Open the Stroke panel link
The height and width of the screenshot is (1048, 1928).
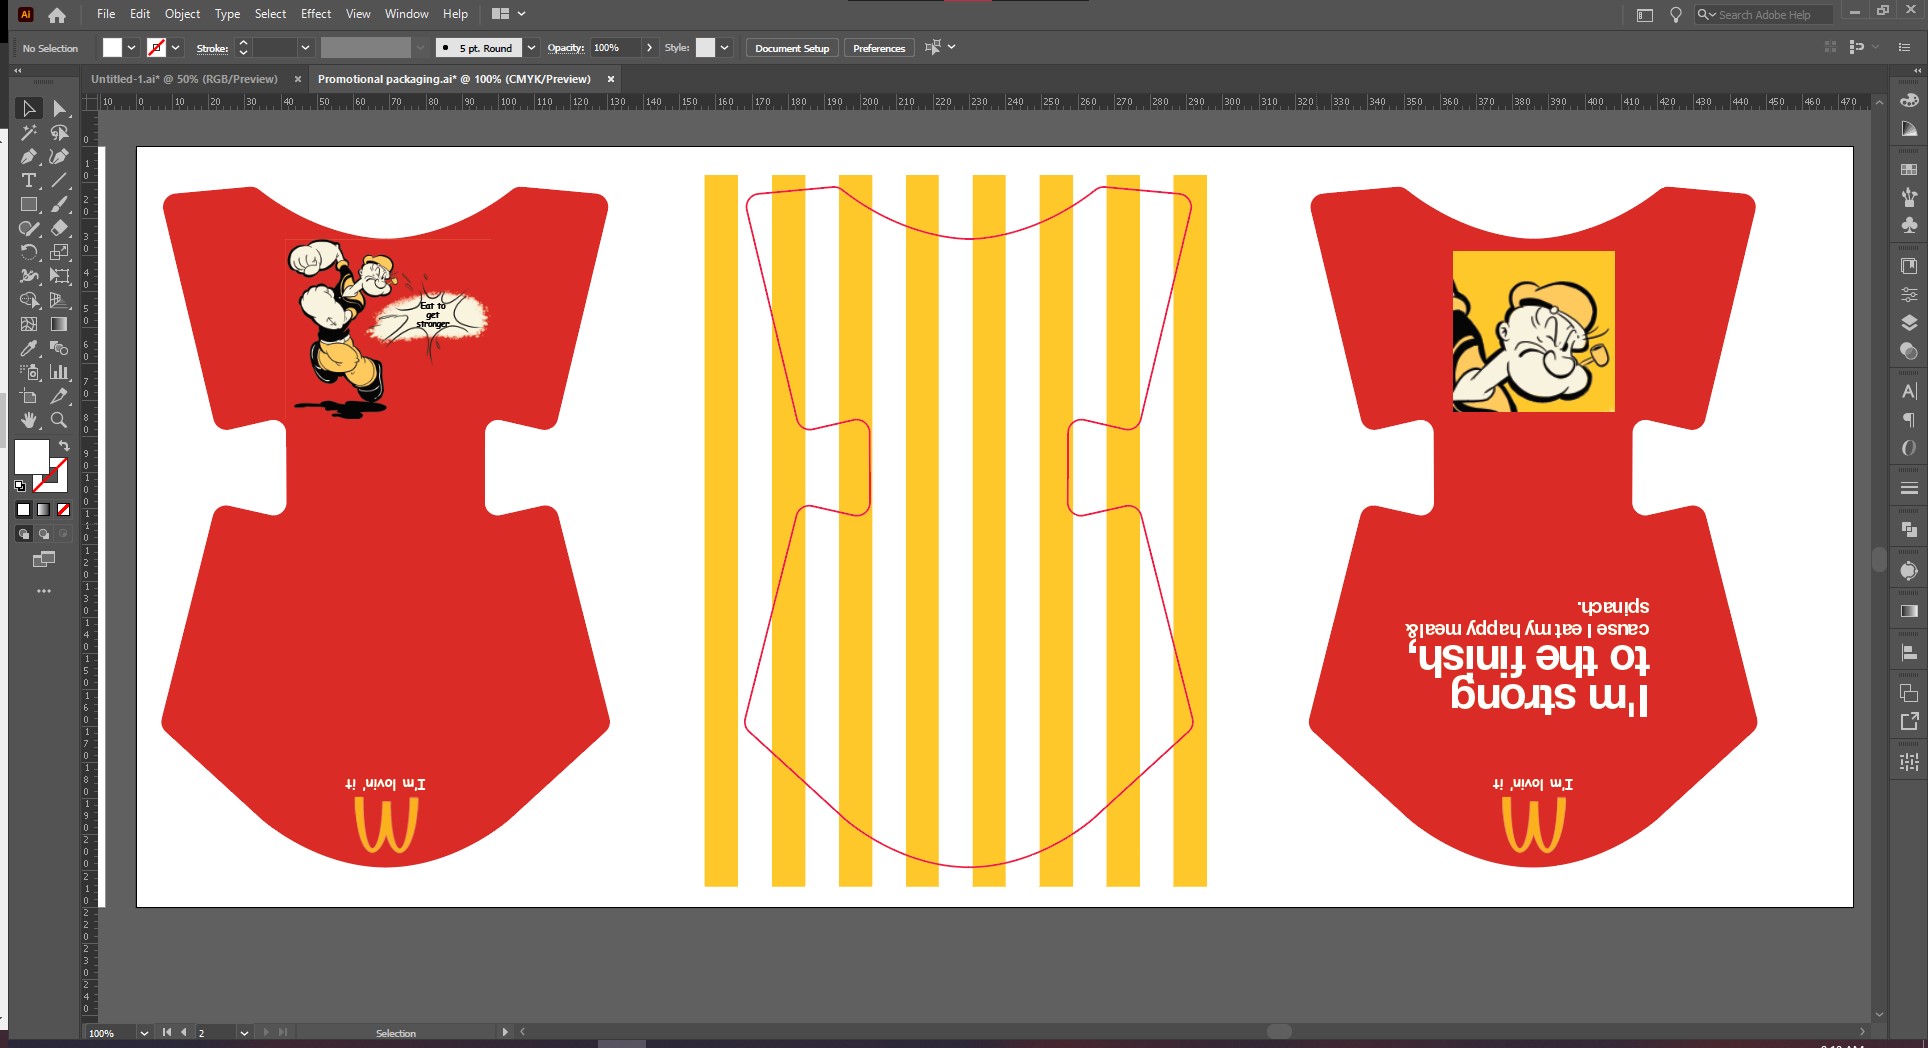point(212,48)
